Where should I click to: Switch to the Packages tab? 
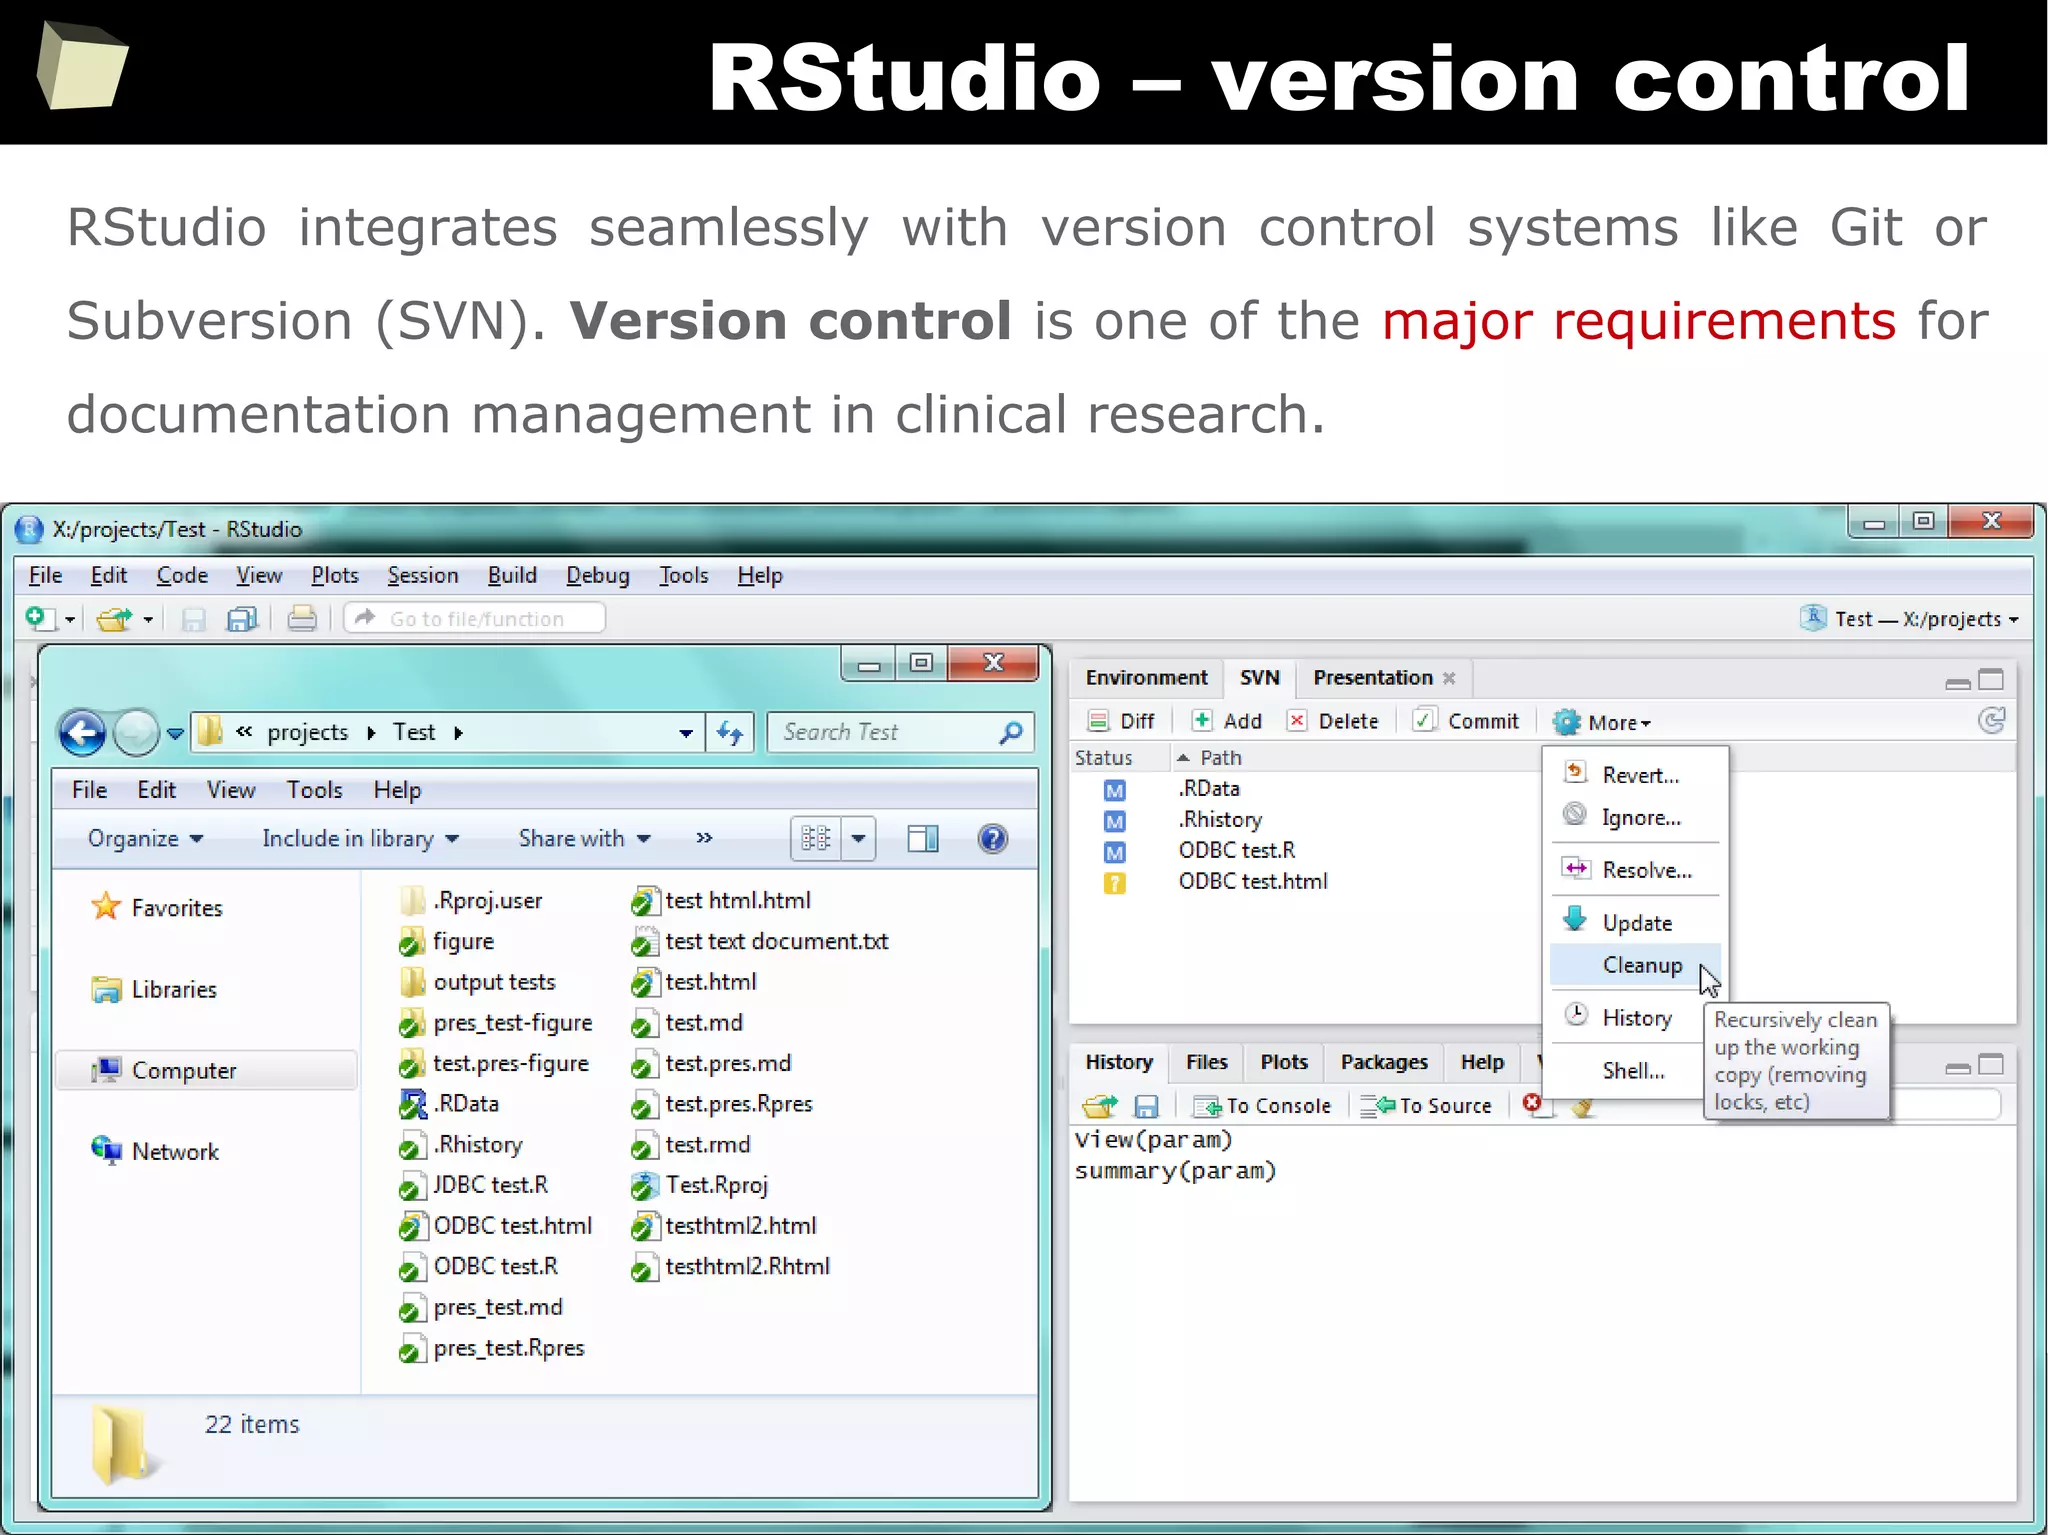coord(1384,1062)
